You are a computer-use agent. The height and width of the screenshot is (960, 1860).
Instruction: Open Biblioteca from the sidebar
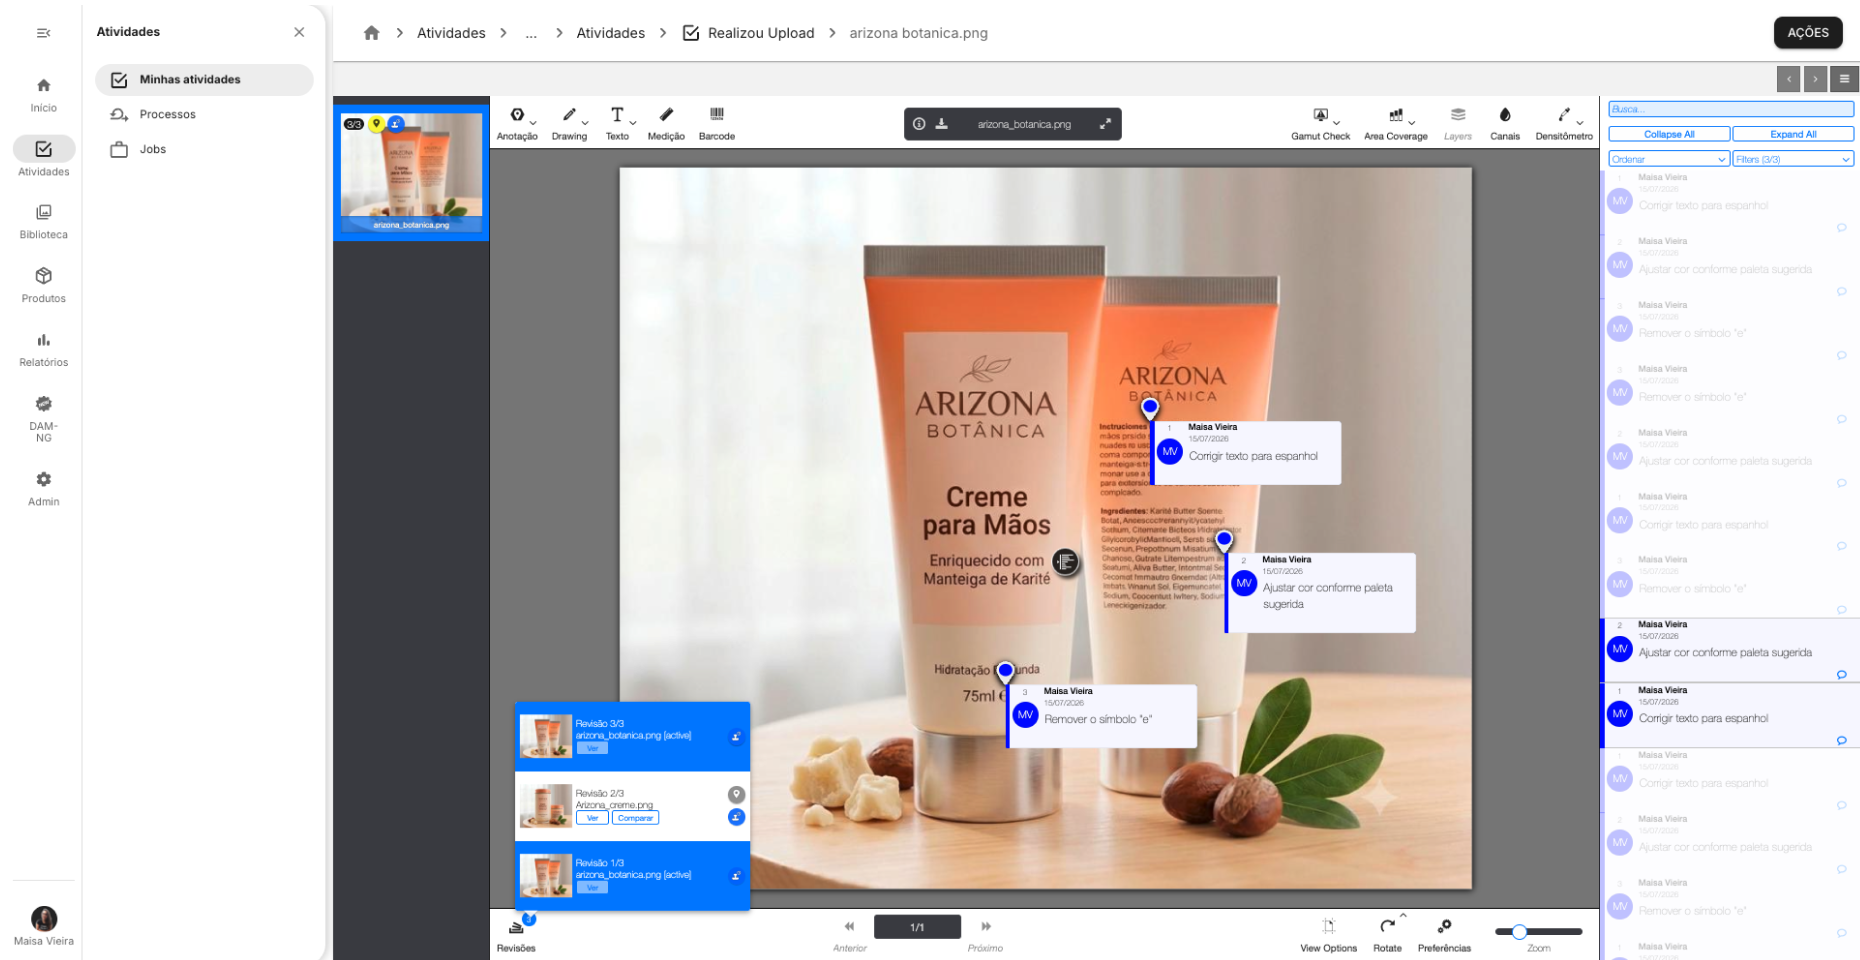click(x=44, y=222)
